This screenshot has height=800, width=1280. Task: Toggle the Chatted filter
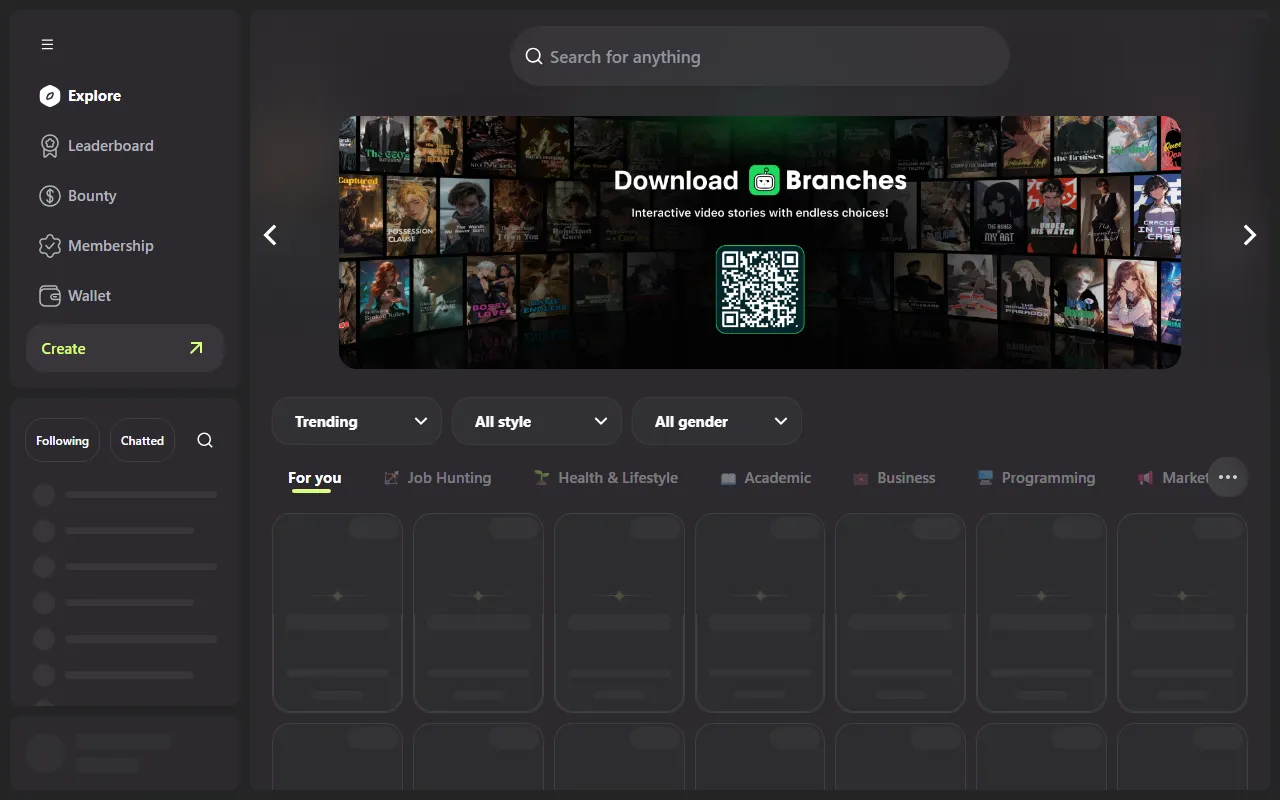coord(142,440)
